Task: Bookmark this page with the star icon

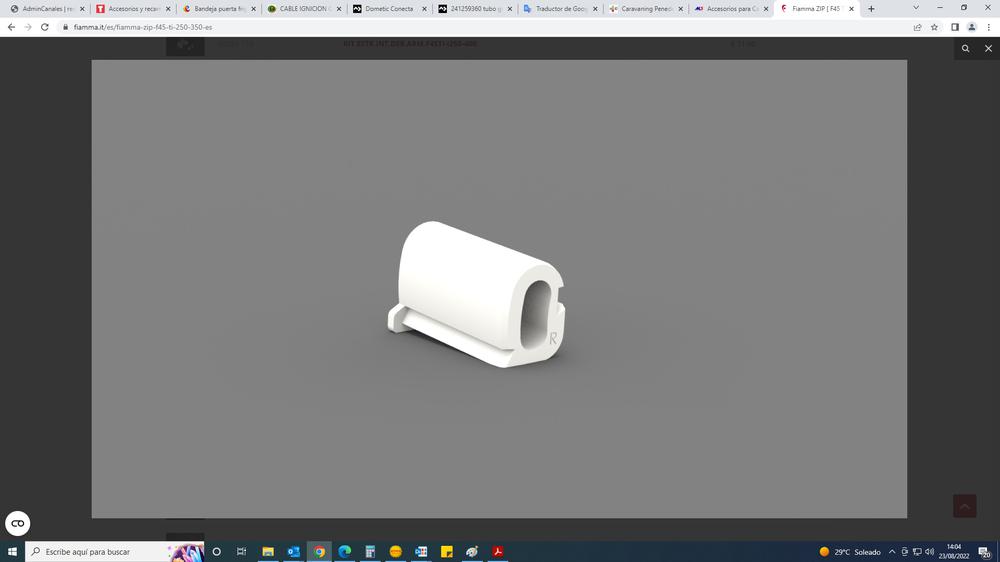Action: click(934, 27)
